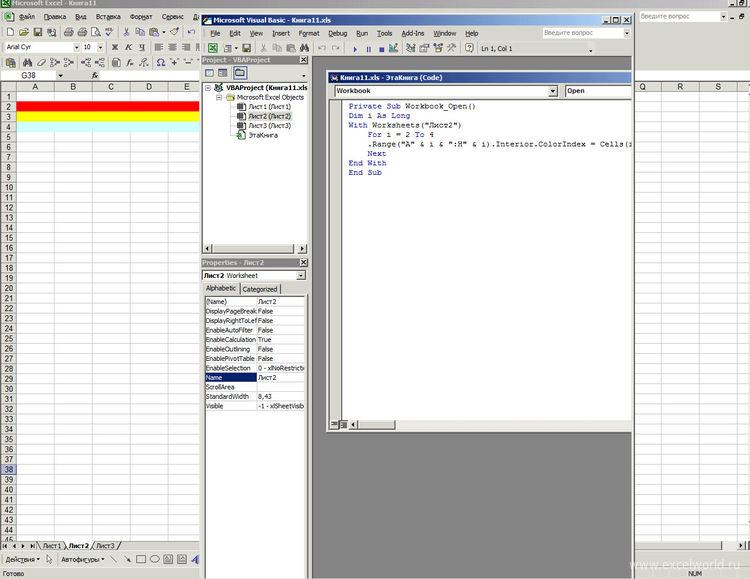The image size is (750, 579).
Task: Click View Code icon in Project panel
Action: point(210,73)
